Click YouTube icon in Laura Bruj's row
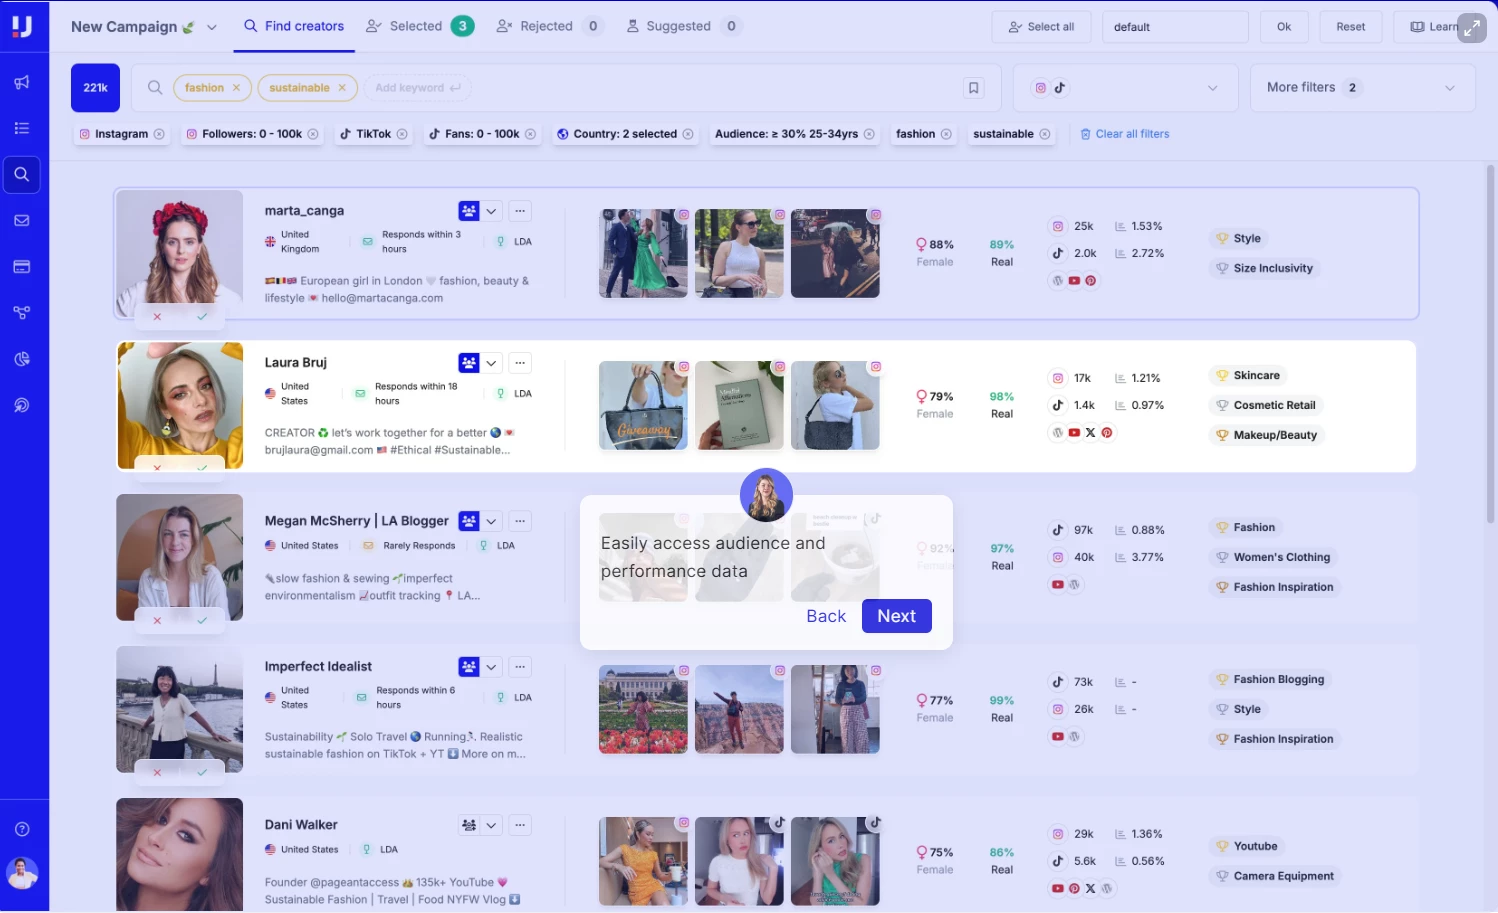Viewport: 1498px width, 913px height. point(1074,433)
